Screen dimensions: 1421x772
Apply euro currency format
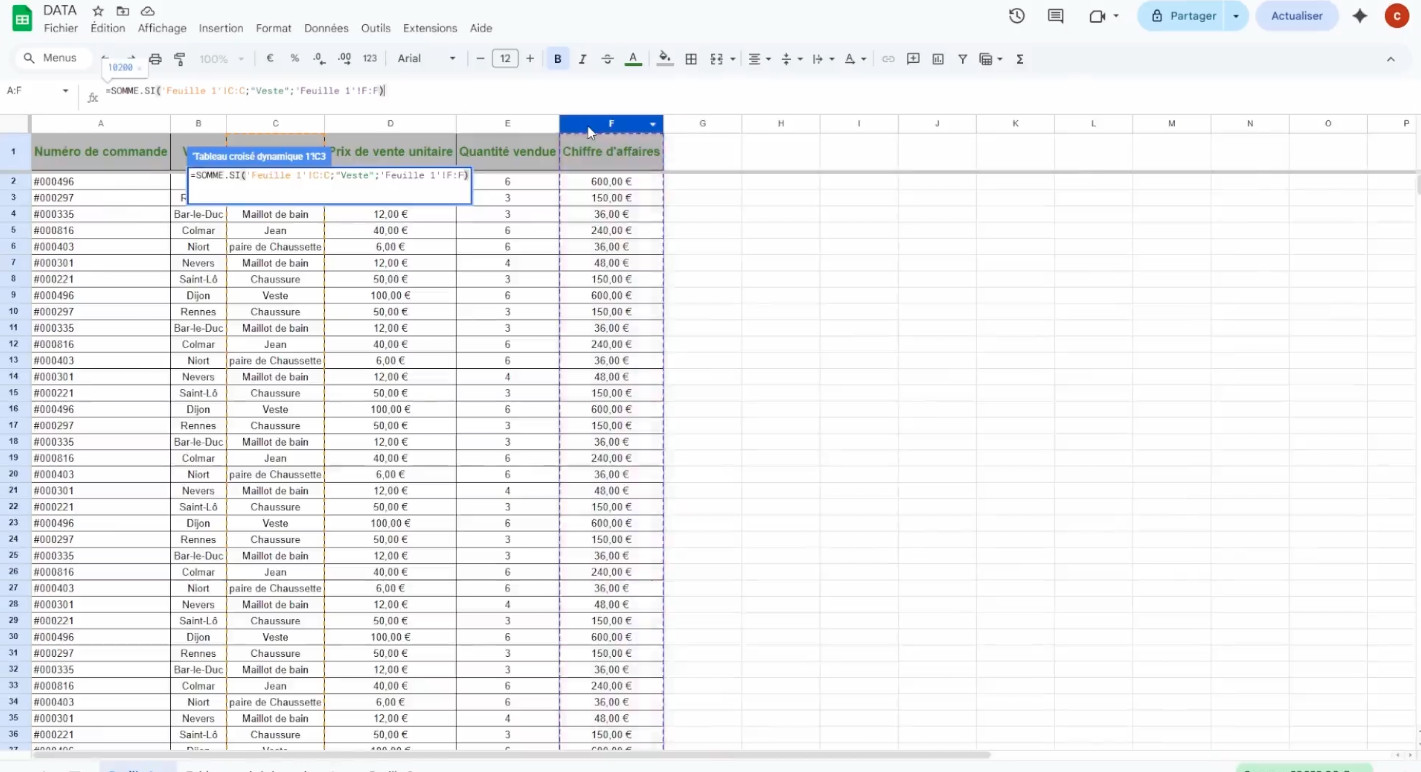pos(270,59)
